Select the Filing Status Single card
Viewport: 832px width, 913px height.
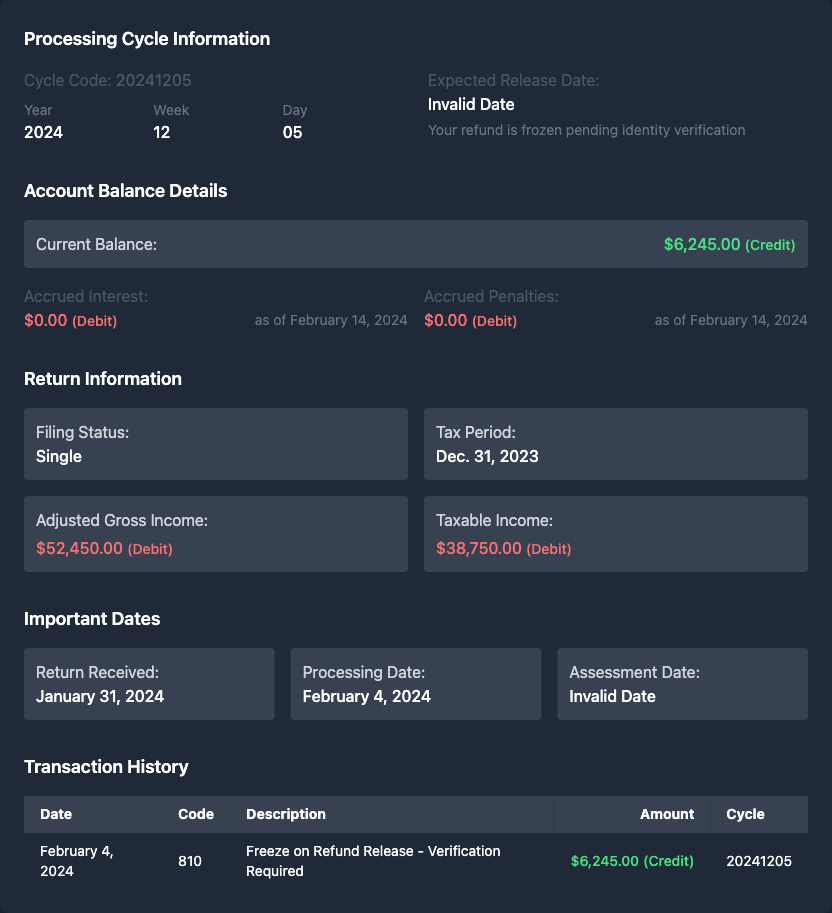coord(216,444)
